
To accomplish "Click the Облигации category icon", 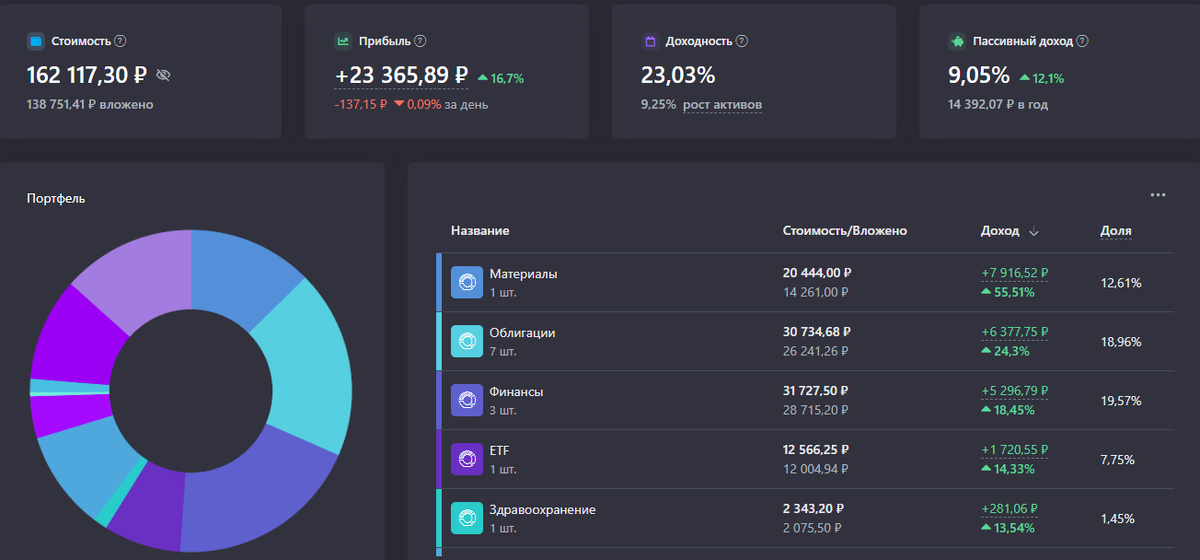I will click(467, 342).
